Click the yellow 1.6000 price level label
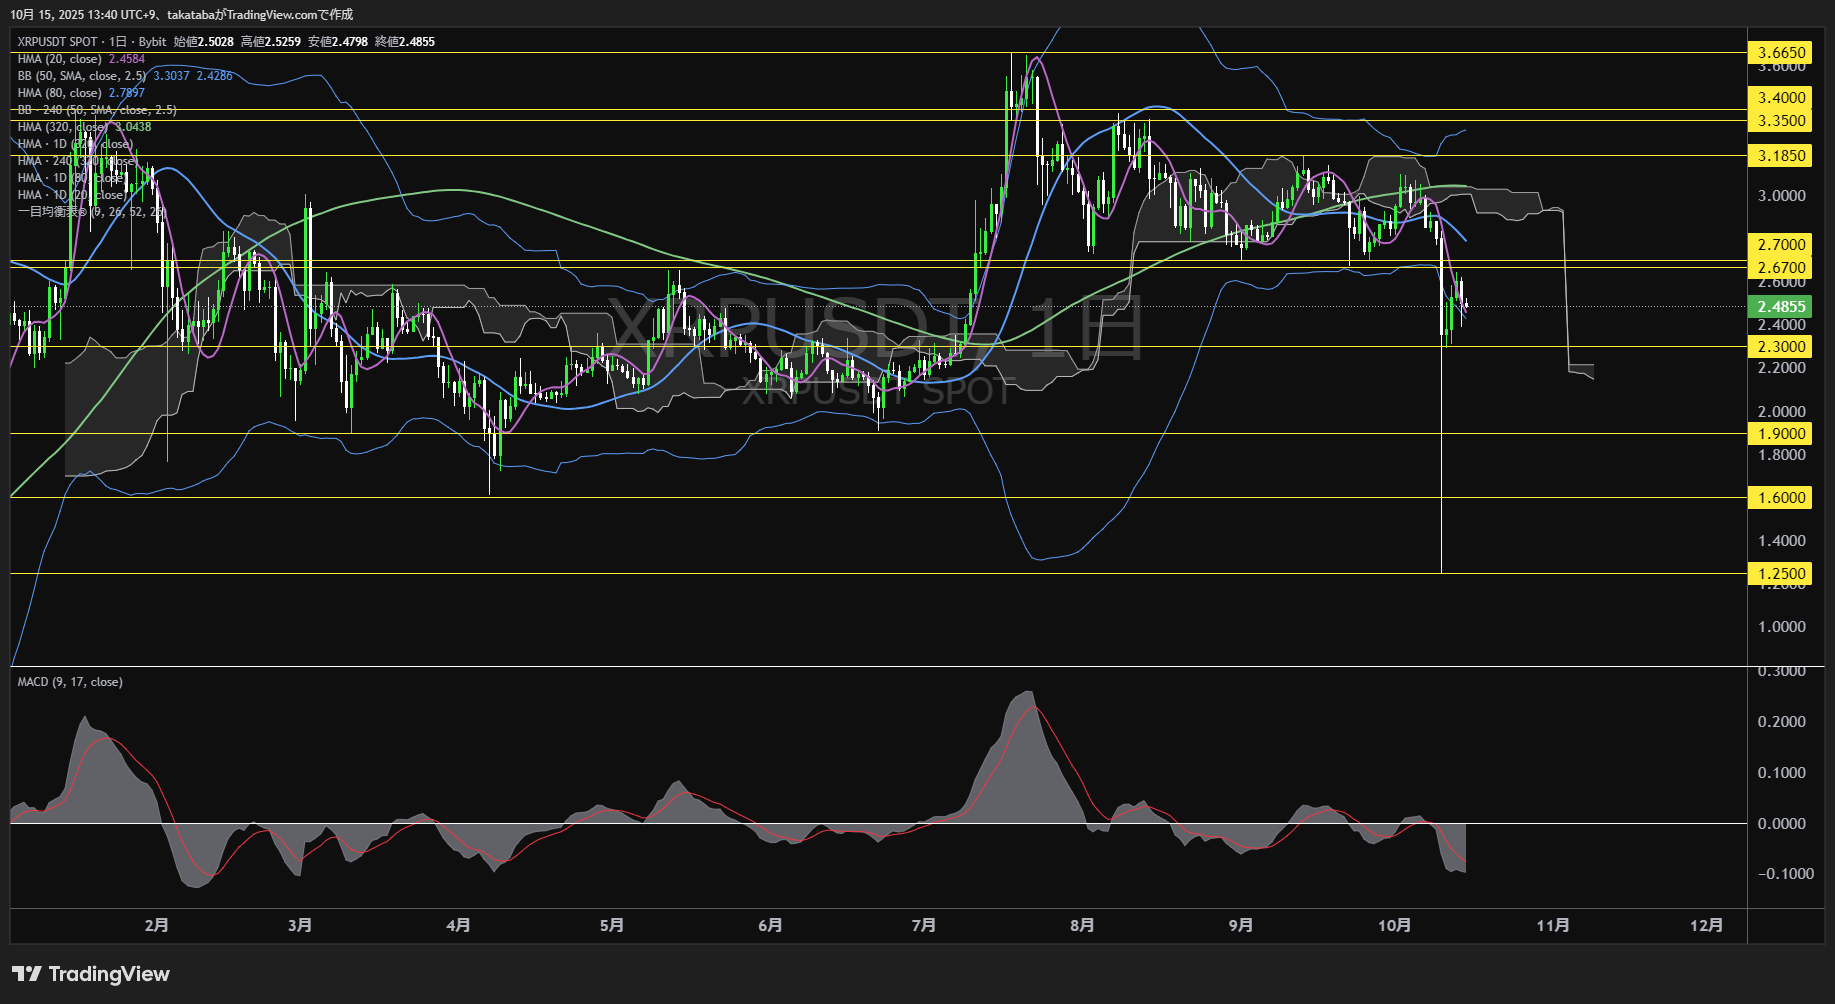This screenshot has height=1004, width=1835. coord(1781,498)
